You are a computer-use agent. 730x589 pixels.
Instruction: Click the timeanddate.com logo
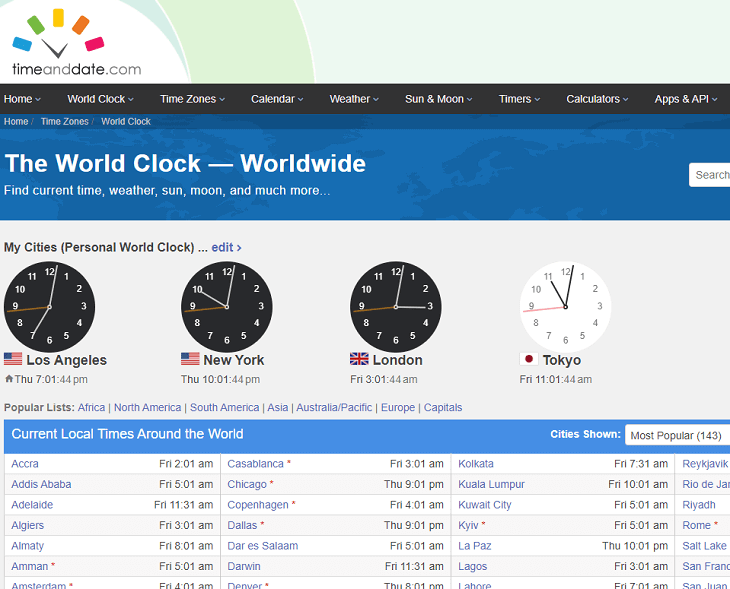point(77,43)
